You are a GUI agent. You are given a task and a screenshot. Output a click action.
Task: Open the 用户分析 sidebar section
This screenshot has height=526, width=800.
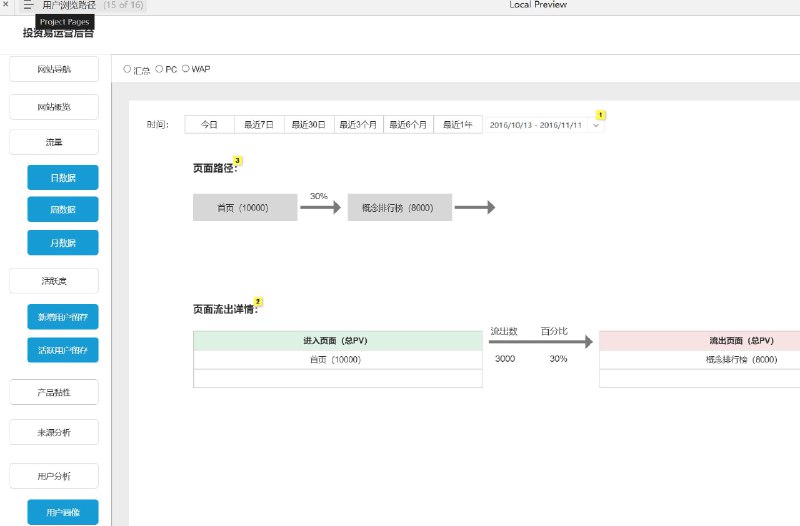pyautogui.click(x=54, y=476)
